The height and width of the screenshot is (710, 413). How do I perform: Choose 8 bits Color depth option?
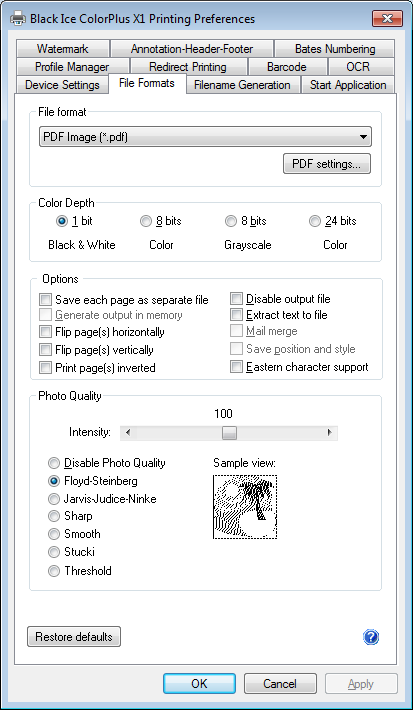point(161,221)
